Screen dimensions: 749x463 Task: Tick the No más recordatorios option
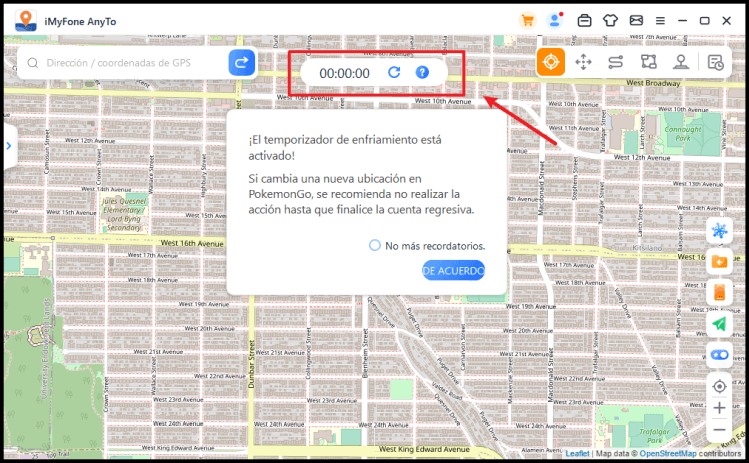[375, 246]
